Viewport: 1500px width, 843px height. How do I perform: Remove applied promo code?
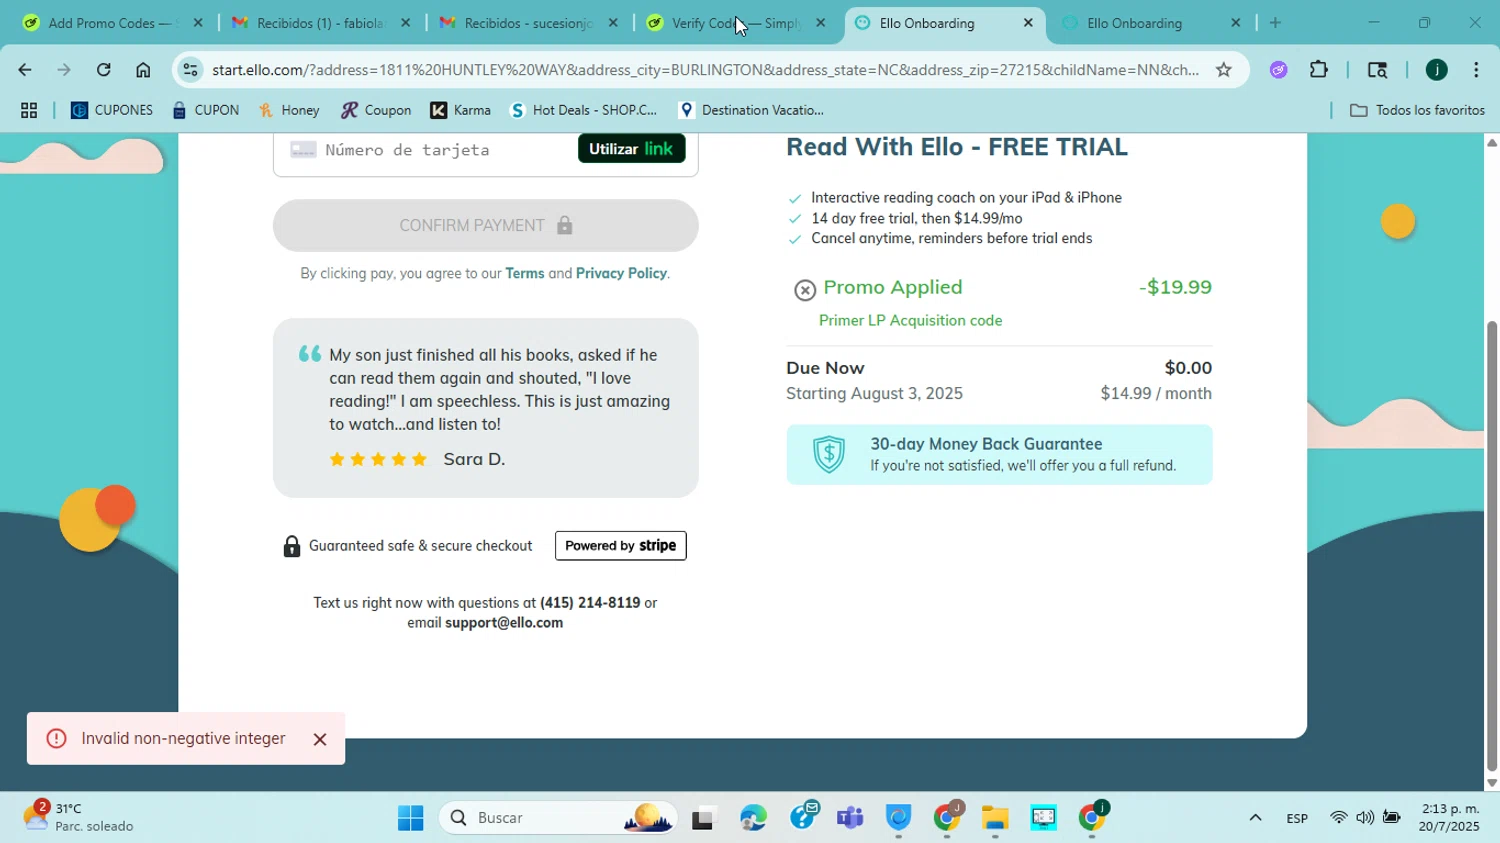point(805,290)
